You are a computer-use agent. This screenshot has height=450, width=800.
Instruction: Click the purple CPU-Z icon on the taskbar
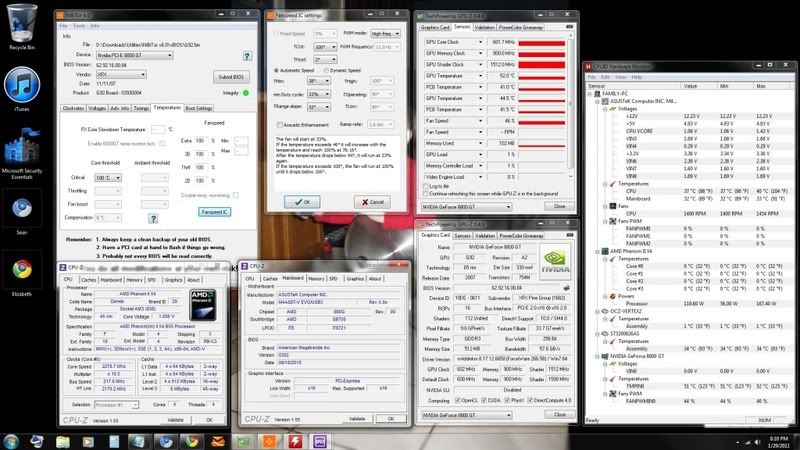click(320, 441)
